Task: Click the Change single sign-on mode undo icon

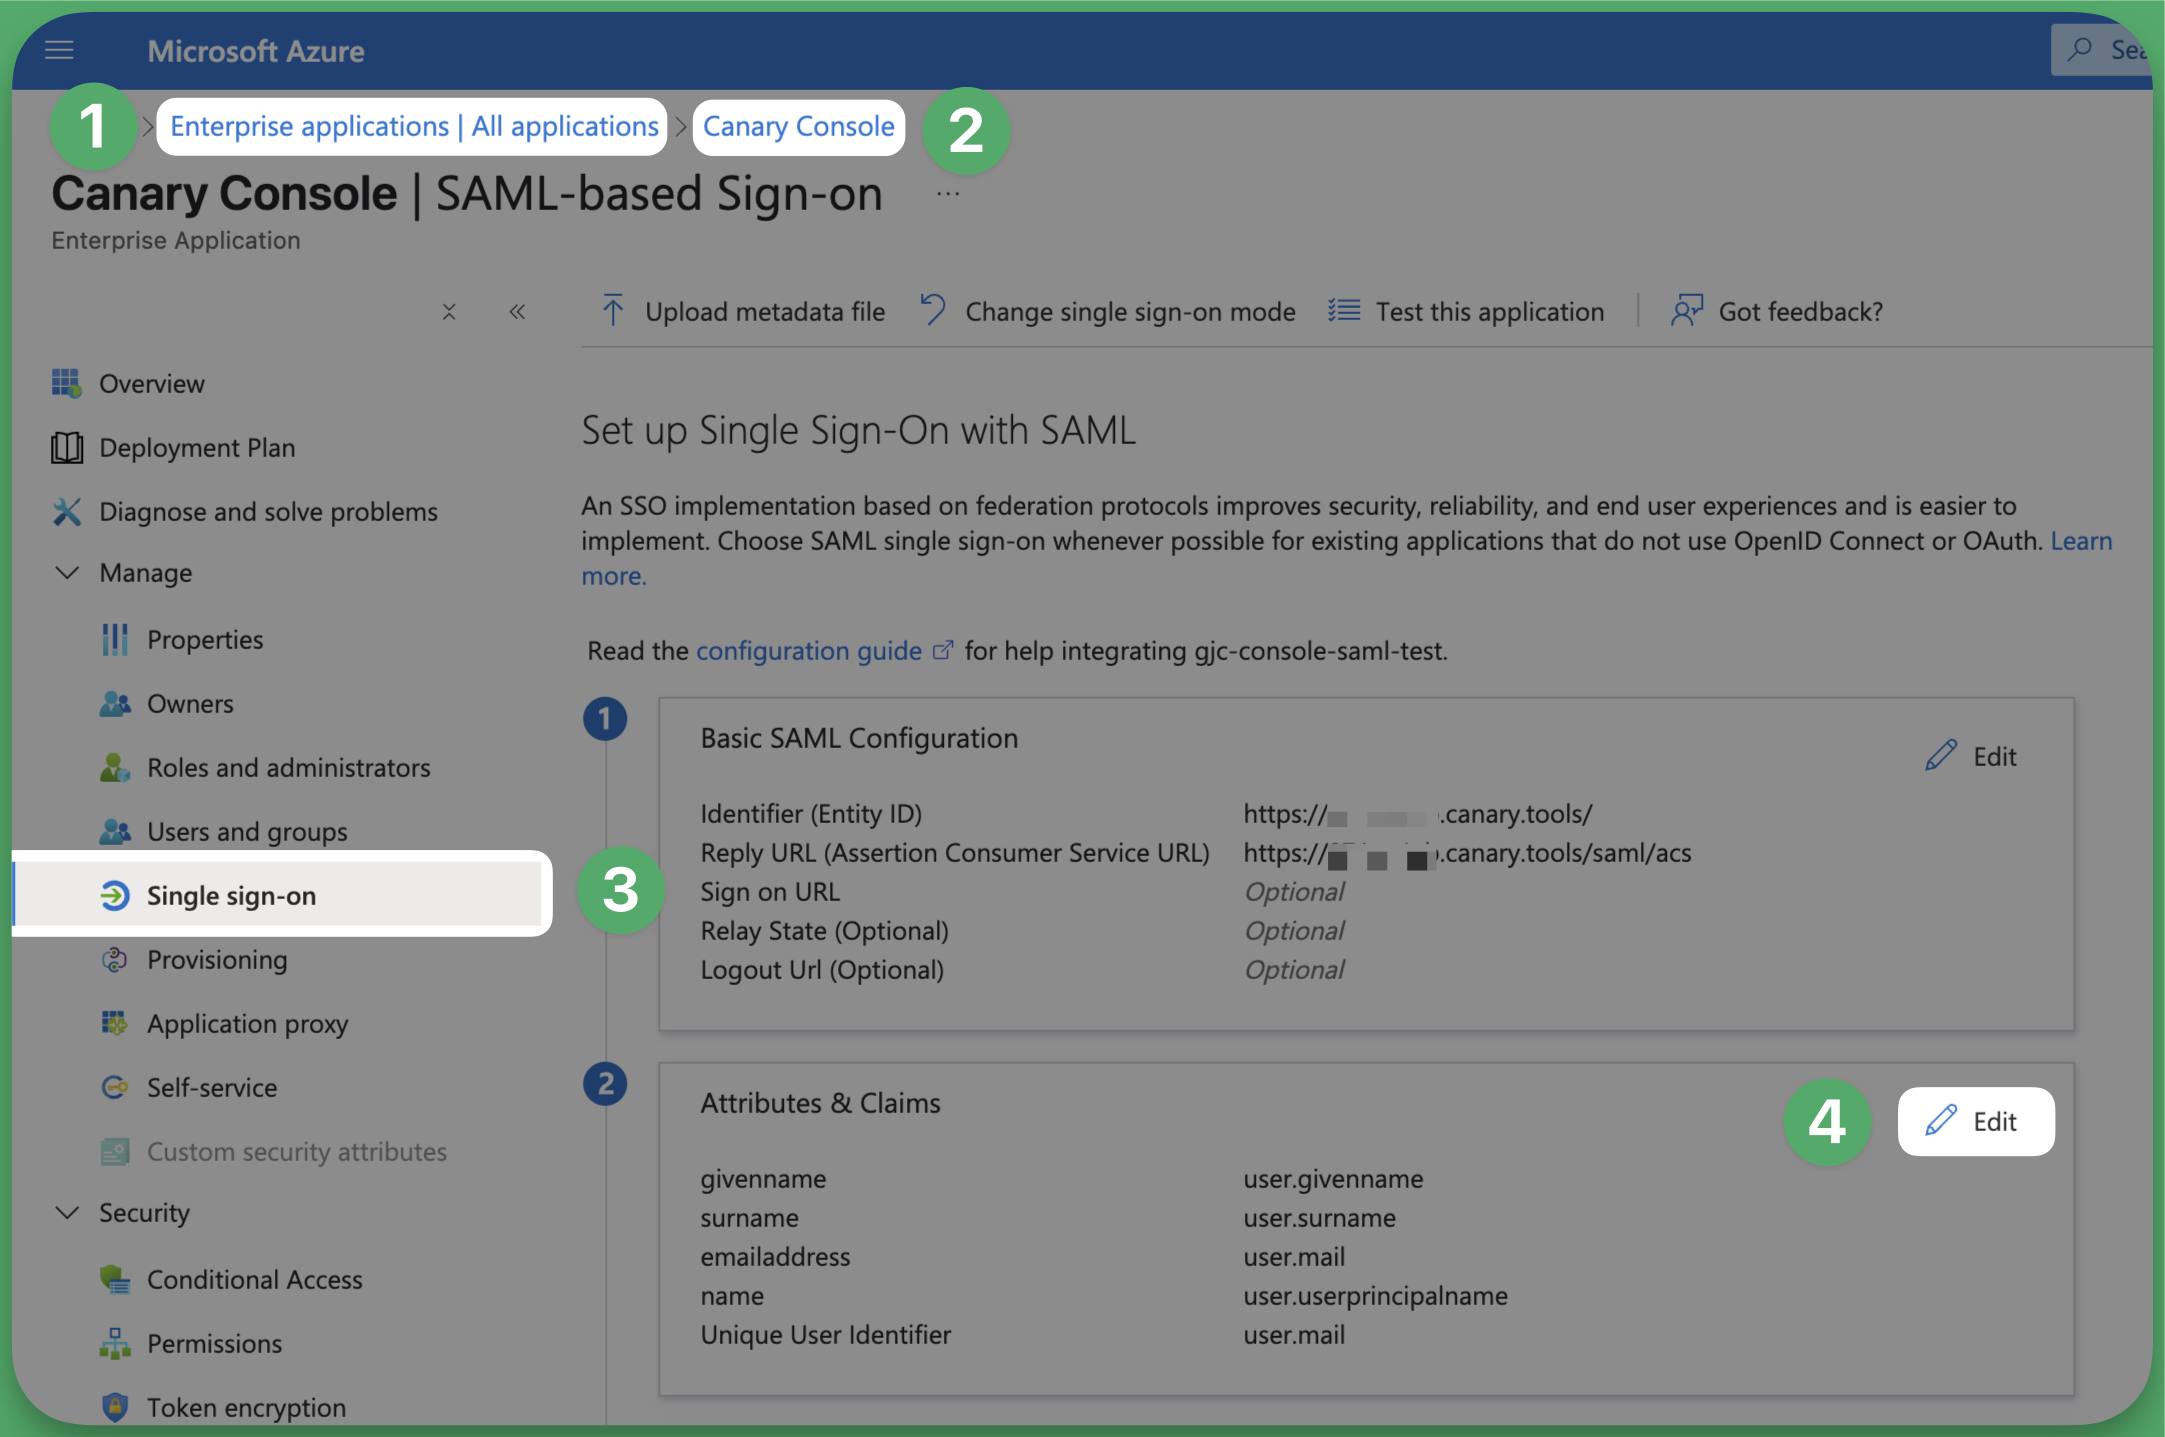Action: [x=933, y=310]
